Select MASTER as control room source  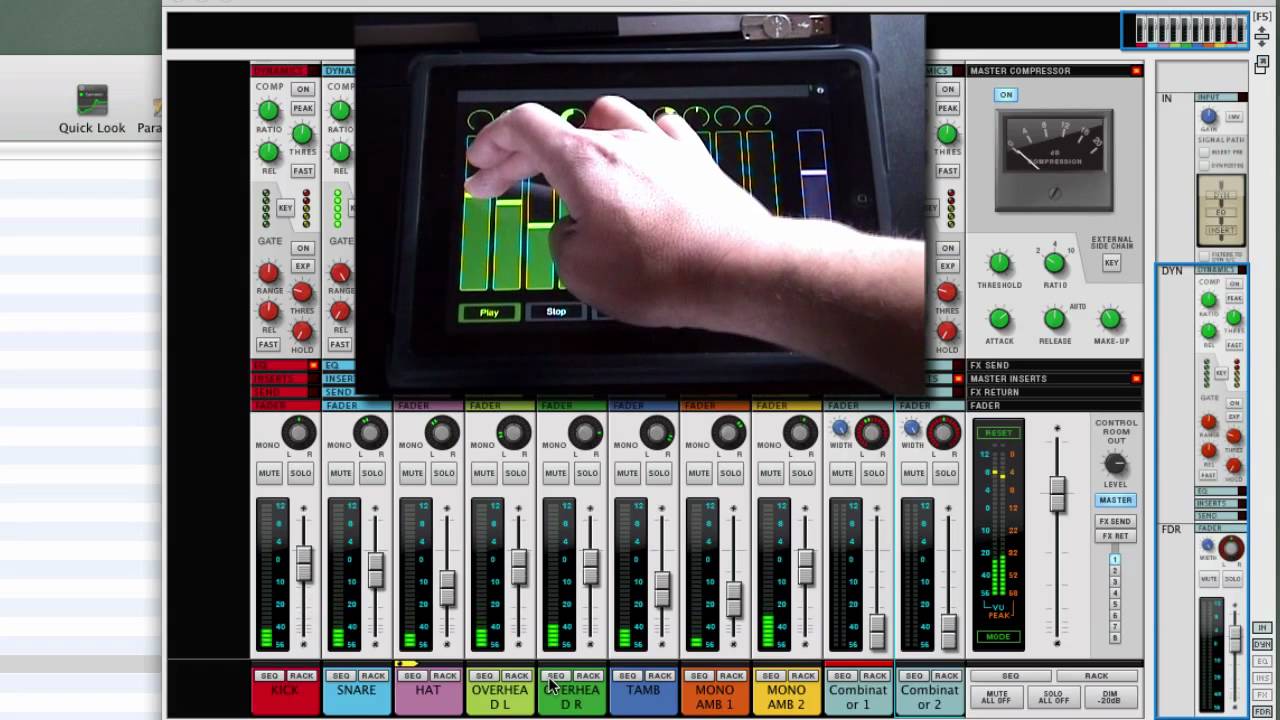point(1115,500)
